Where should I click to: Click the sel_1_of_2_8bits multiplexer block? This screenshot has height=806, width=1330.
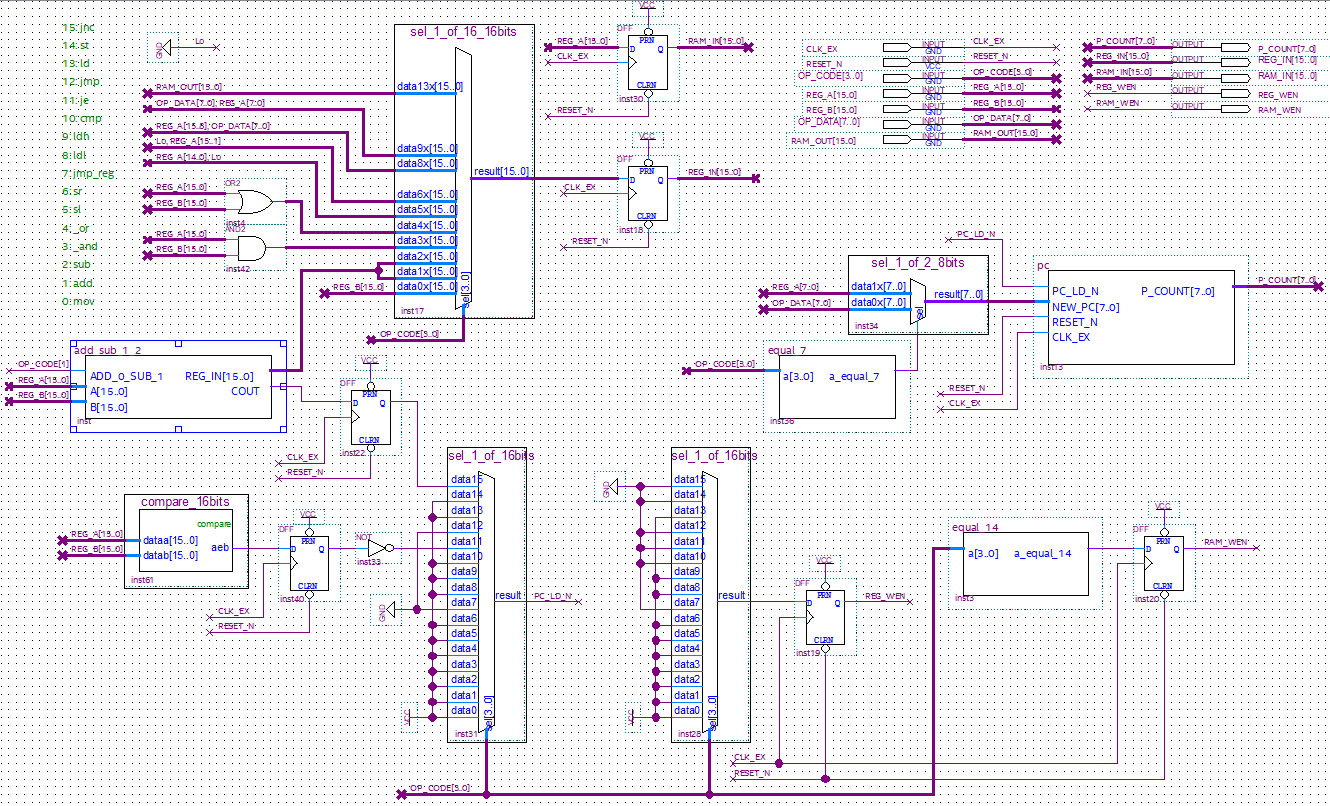click(918, 295)
